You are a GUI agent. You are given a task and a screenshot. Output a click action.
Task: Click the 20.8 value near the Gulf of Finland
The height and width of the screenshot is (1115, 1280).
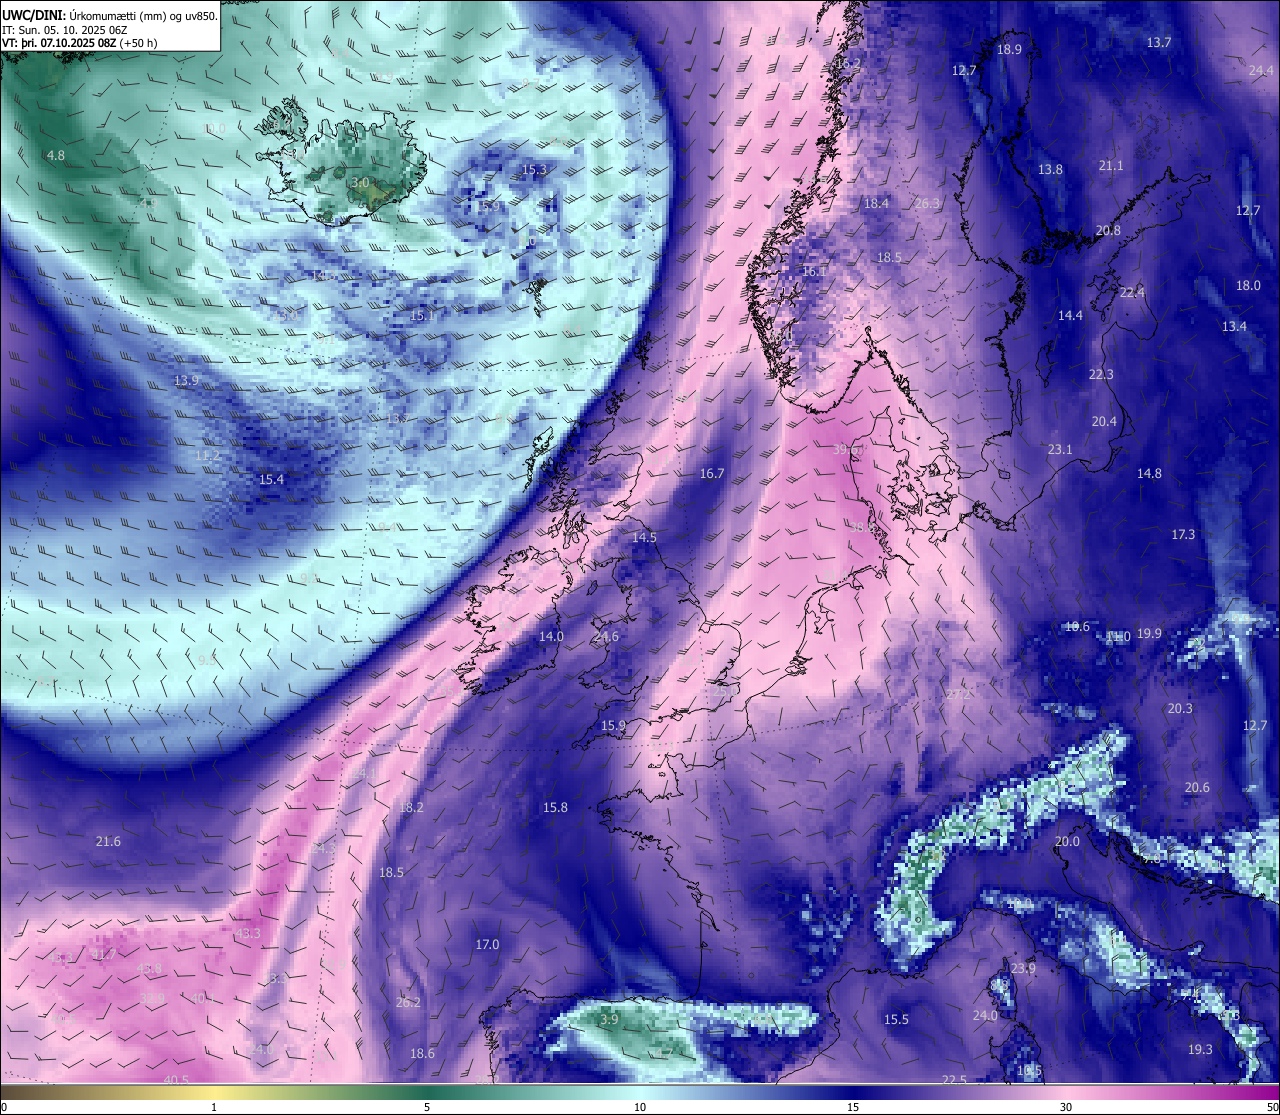1108,231
